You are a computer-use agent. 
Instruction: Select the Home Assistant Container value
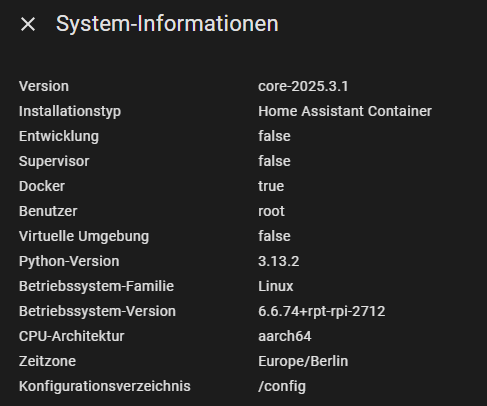pos(345,111)
